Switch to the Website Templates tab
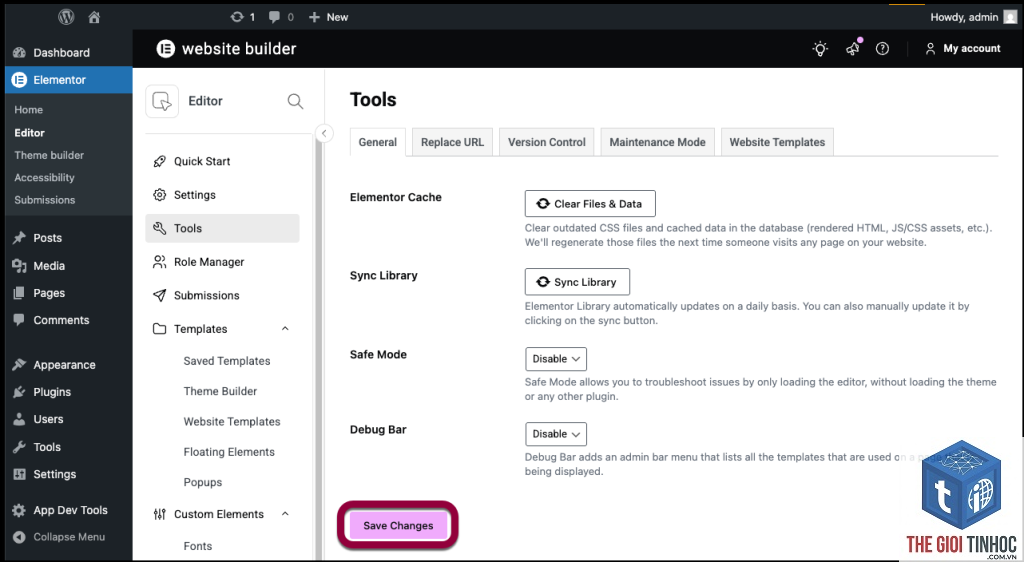The image size is (1024, 562). 777,142
